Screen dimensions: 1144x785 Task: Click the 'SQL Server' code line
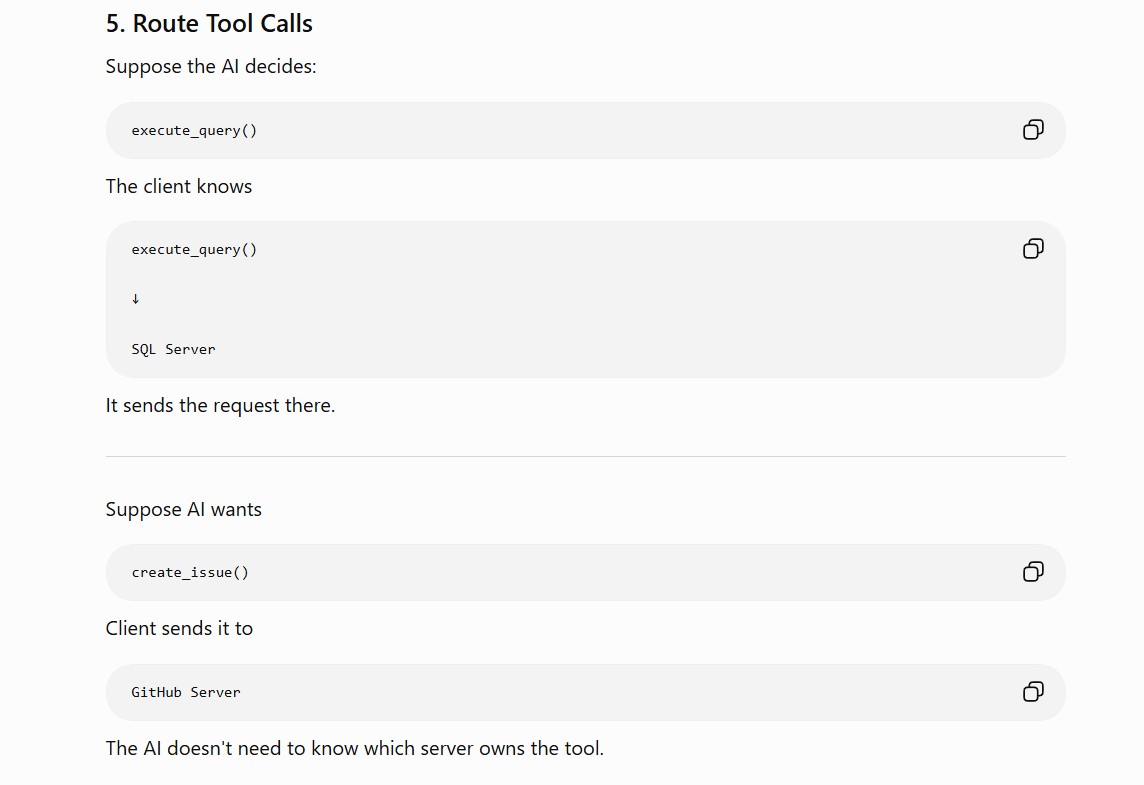pos(173,349)
